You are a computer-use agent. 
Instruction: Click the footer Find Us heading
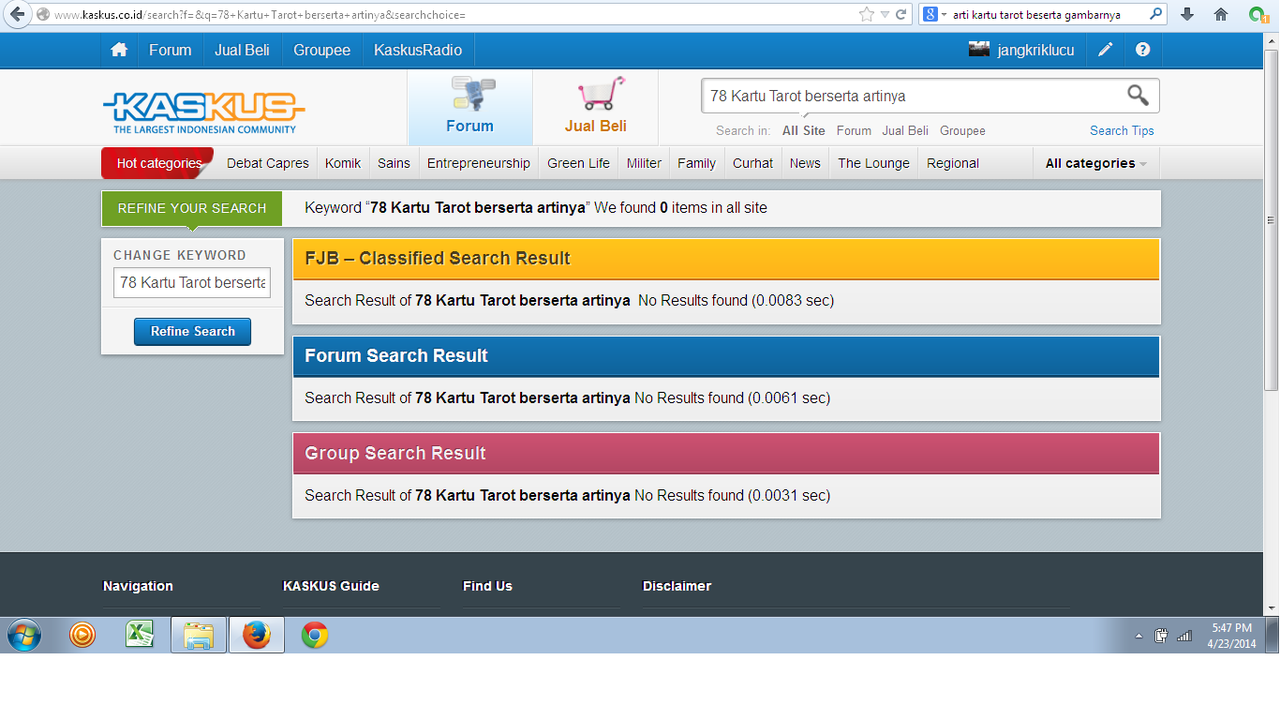(x=488, y=586)
